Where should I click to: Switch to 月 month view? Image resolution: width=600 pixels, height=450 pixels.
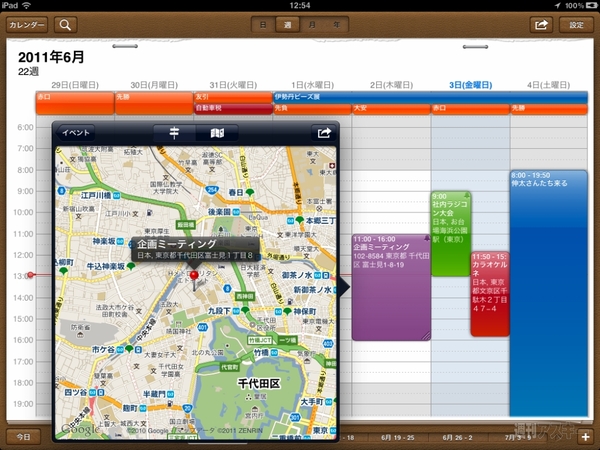click(x=312, y=25)
